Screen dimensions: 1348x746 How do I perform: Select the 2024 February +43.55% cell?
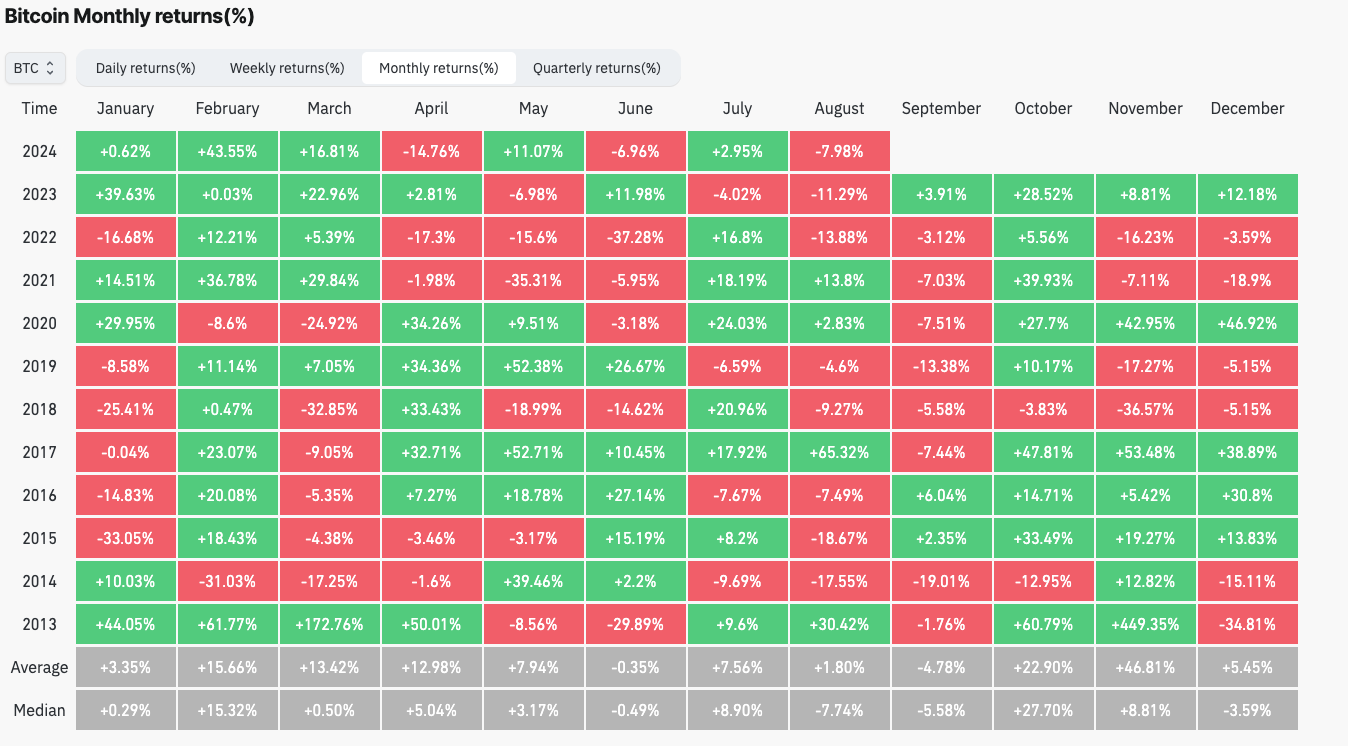[228, 152]
